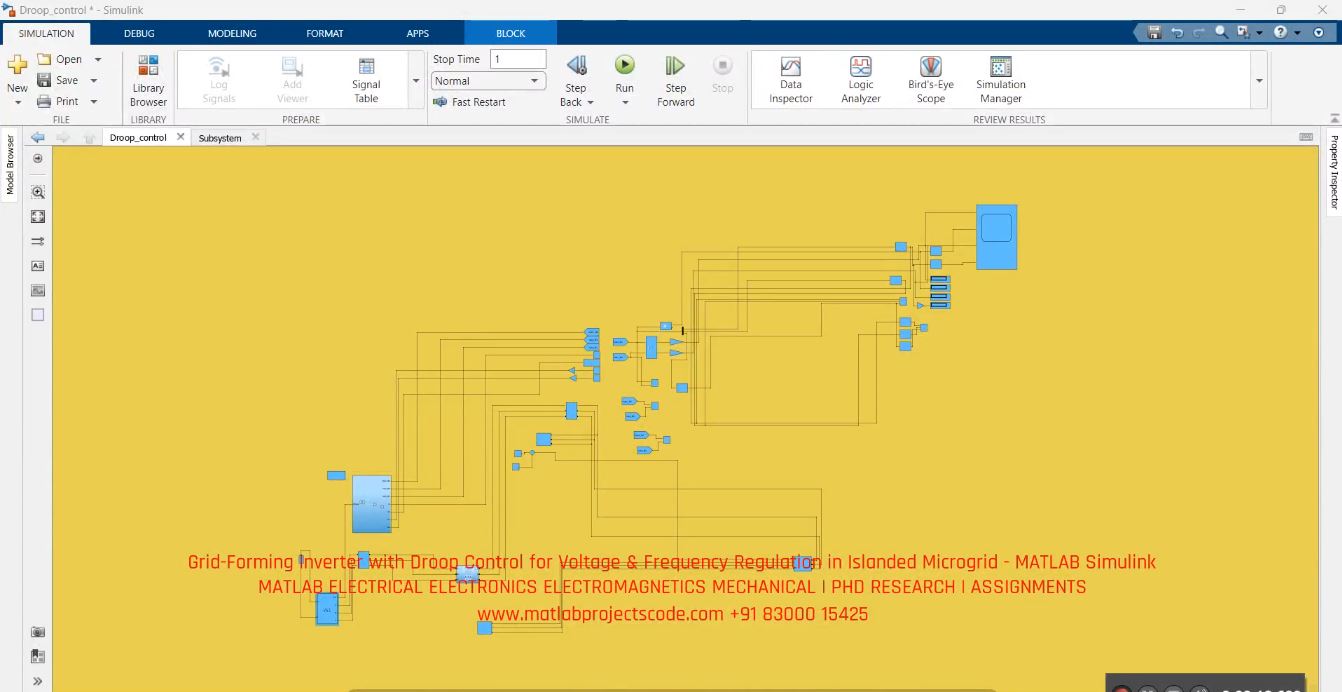Image resolution: width=1342 pixels, height=692 pixels.
Task: Navigate back with the blue arrow
Action: (x=38, y=137)
